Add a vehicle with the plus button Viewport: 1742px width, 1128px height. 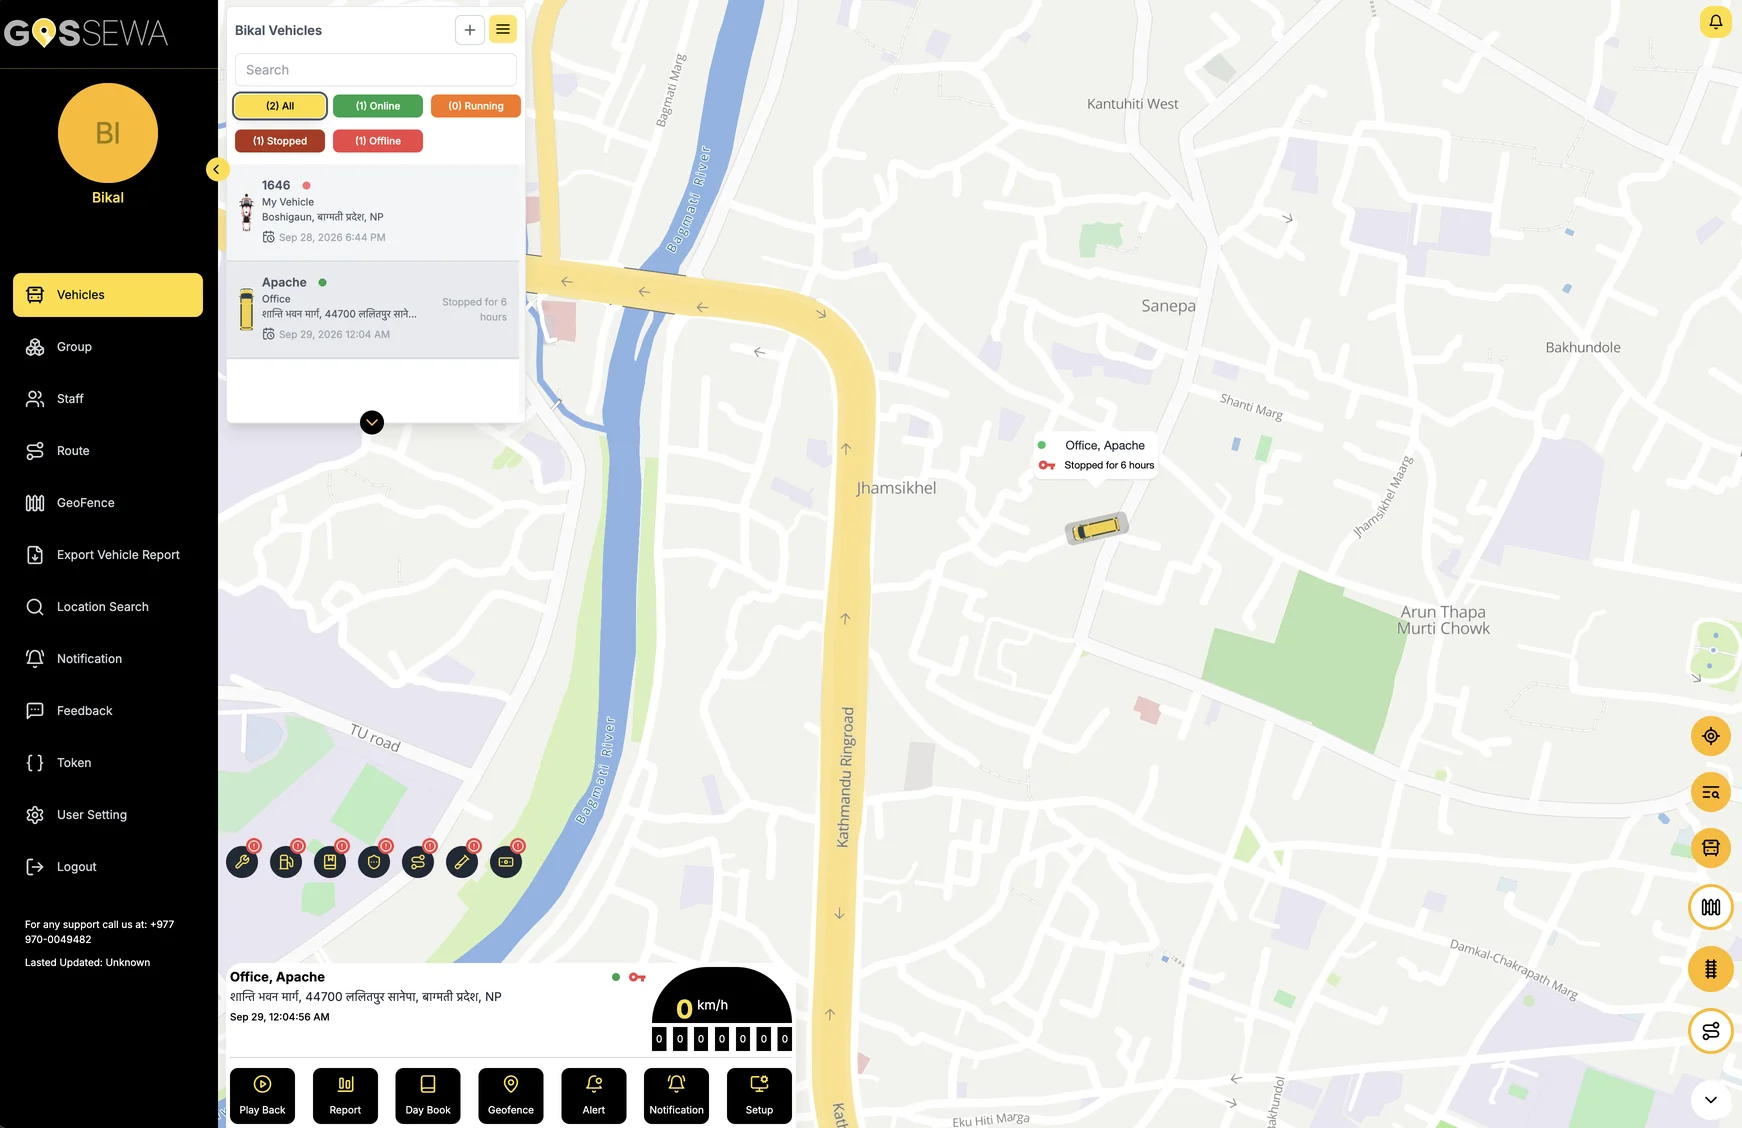pos(470,30)
